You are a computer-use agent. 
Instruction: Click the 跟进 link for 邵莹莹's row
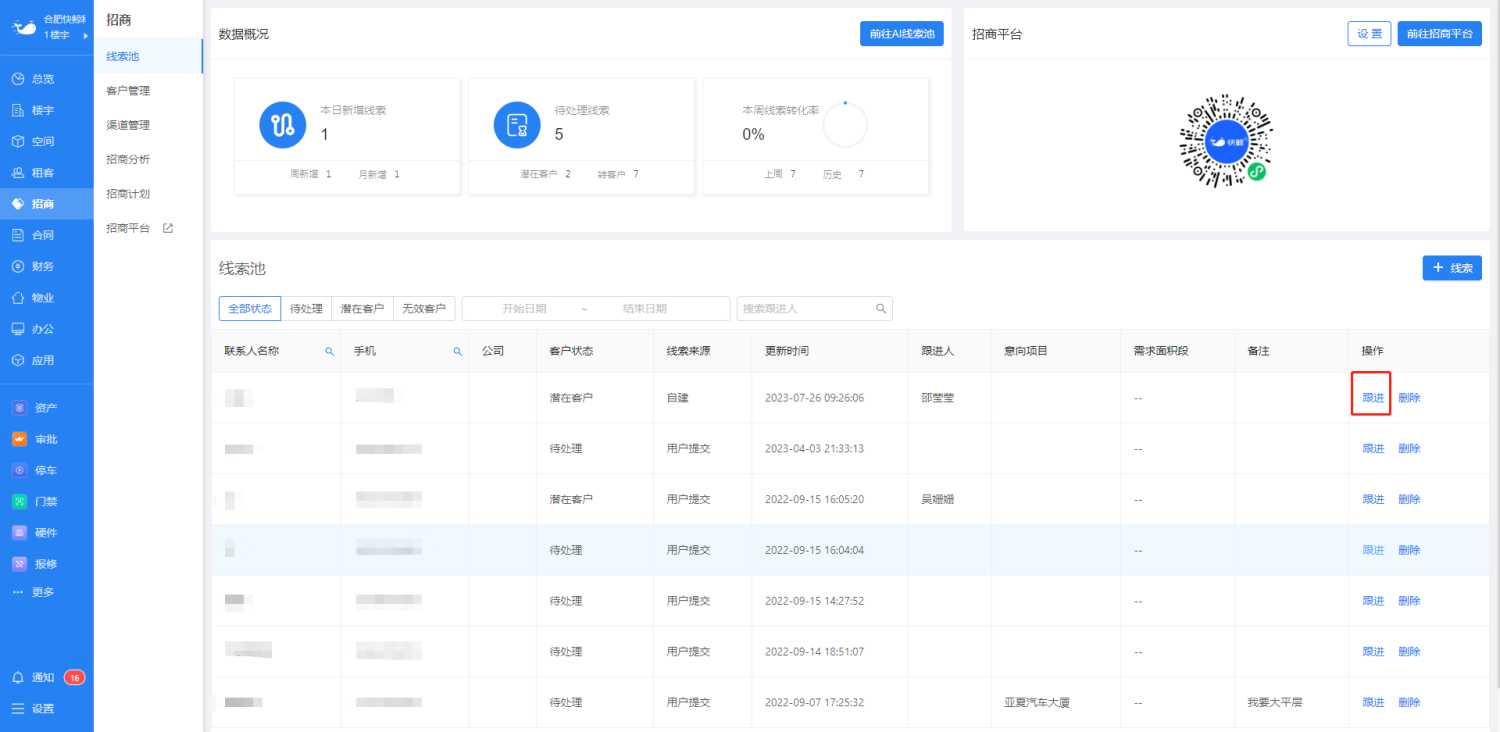pyautogui.click(x=1373, y=398)
